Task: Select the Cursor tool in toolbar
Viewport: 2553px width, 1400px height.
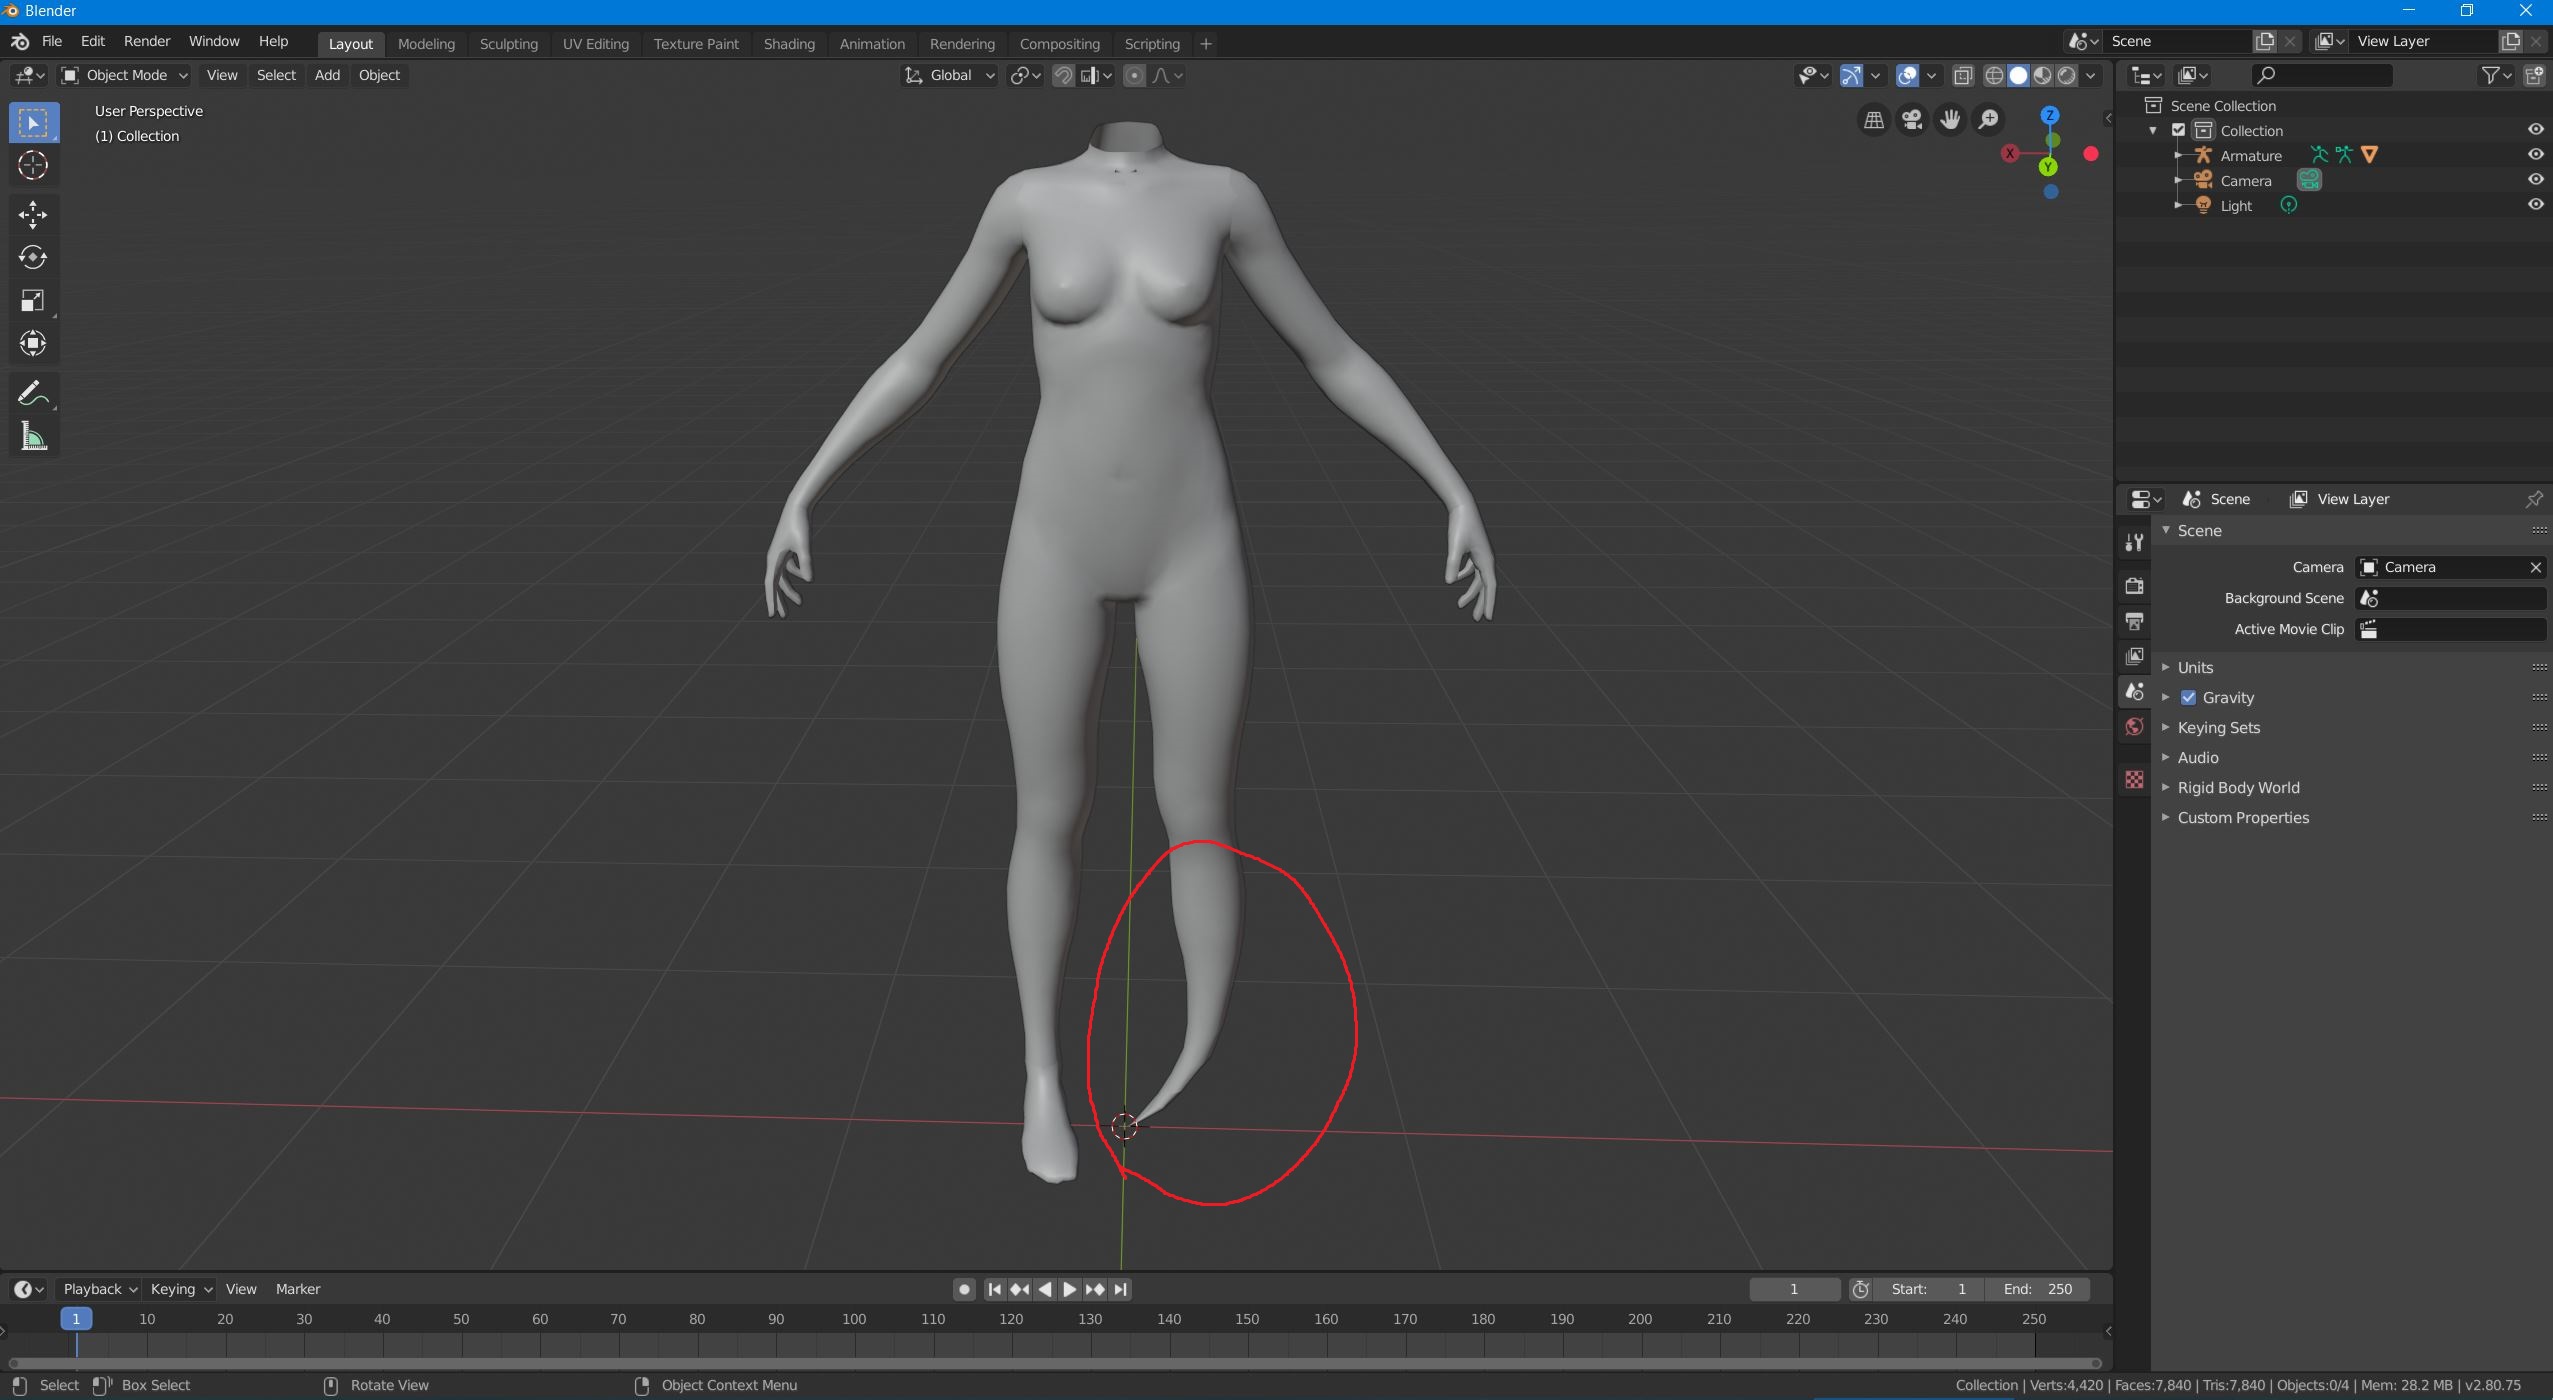Action: pos(32,166)
